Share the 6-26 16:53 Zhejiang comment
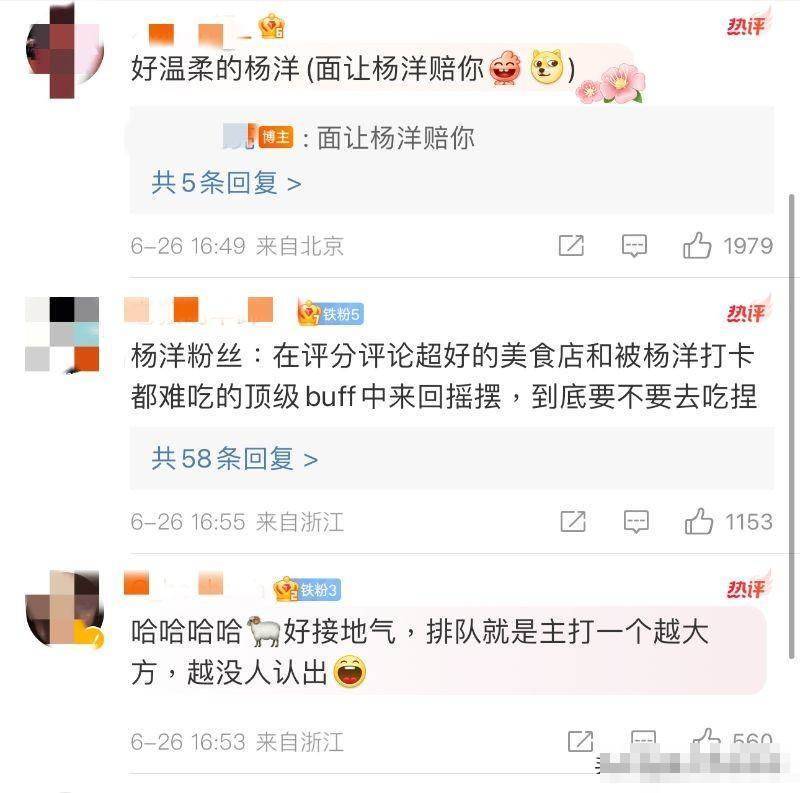The image size is (800, 793). [x=581, y=741]
